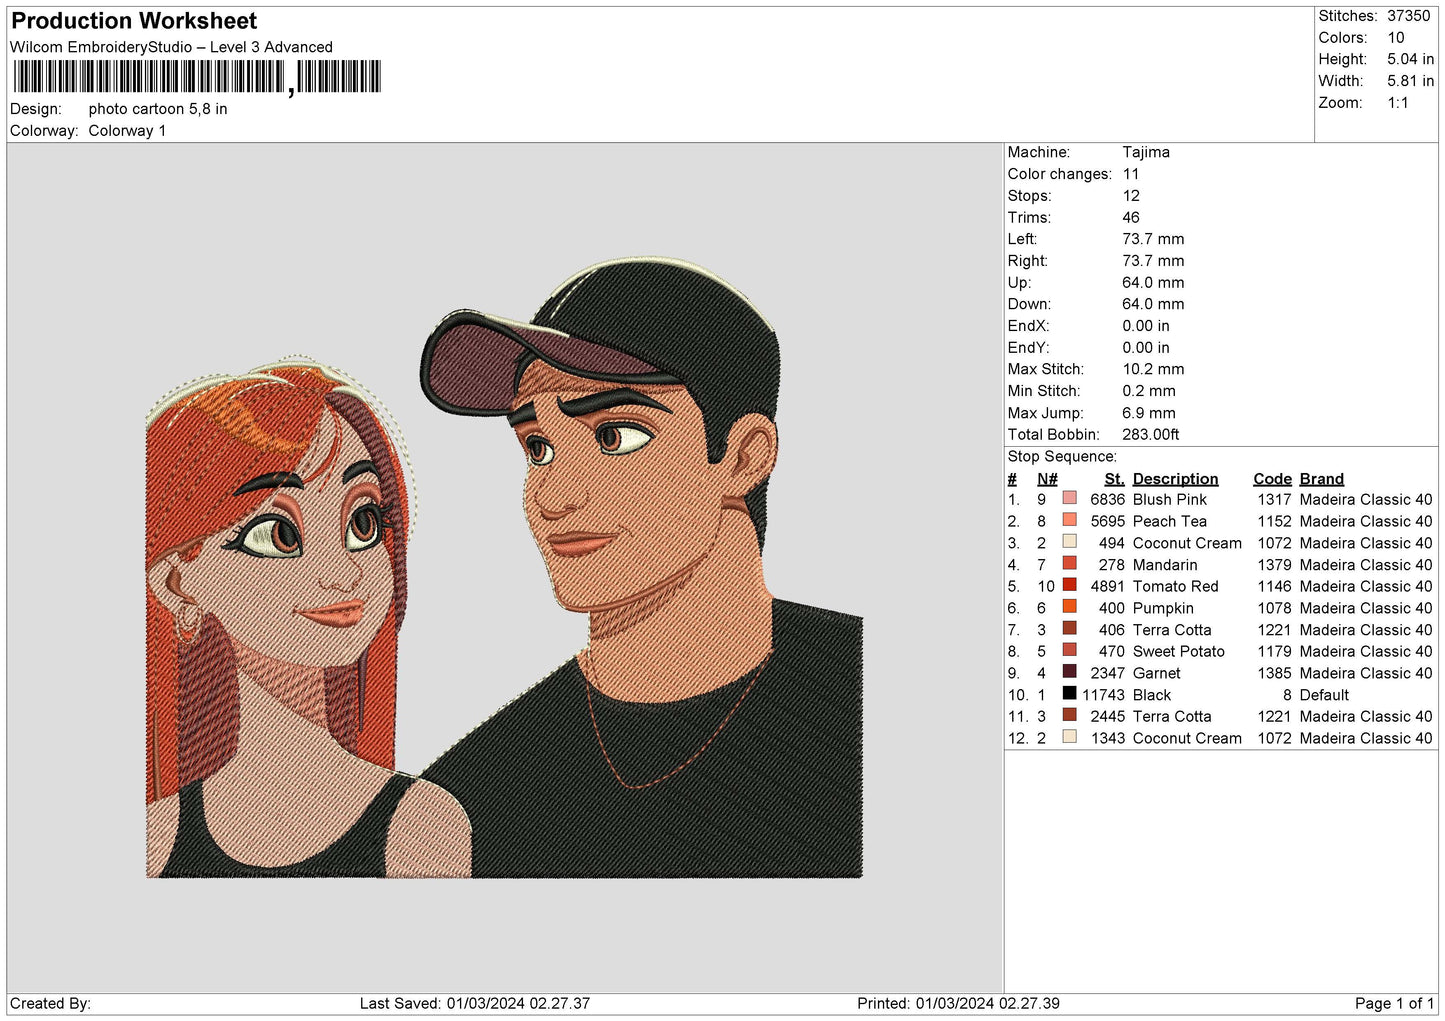Click the Max Stitch value '10.2 mm'

(1153, 369)
